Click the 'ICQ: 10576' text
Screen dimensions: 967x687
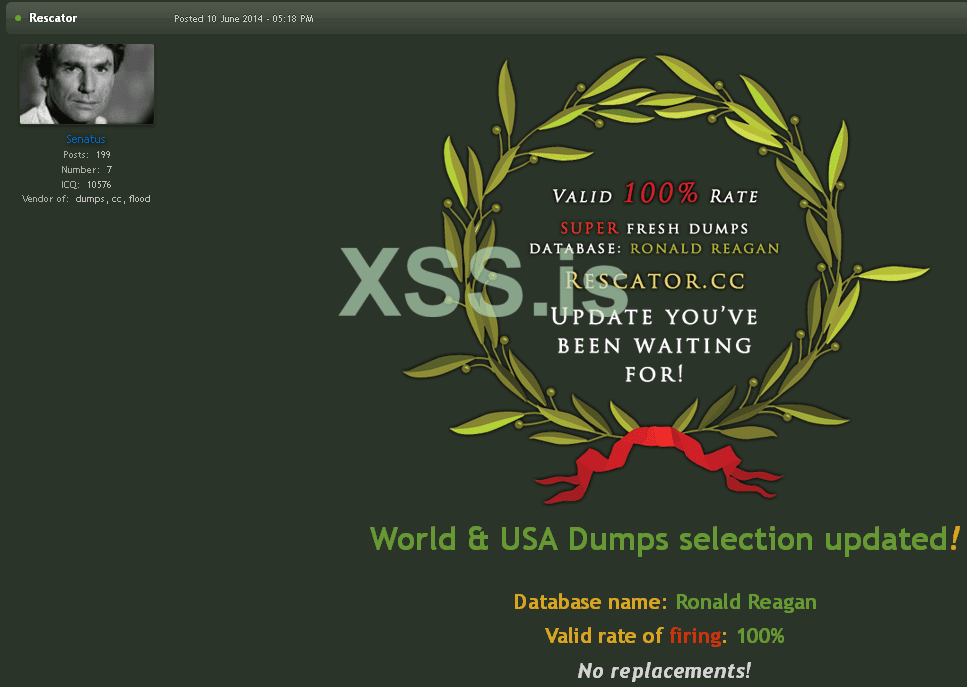pyautogui.click(x=86, y=184)
